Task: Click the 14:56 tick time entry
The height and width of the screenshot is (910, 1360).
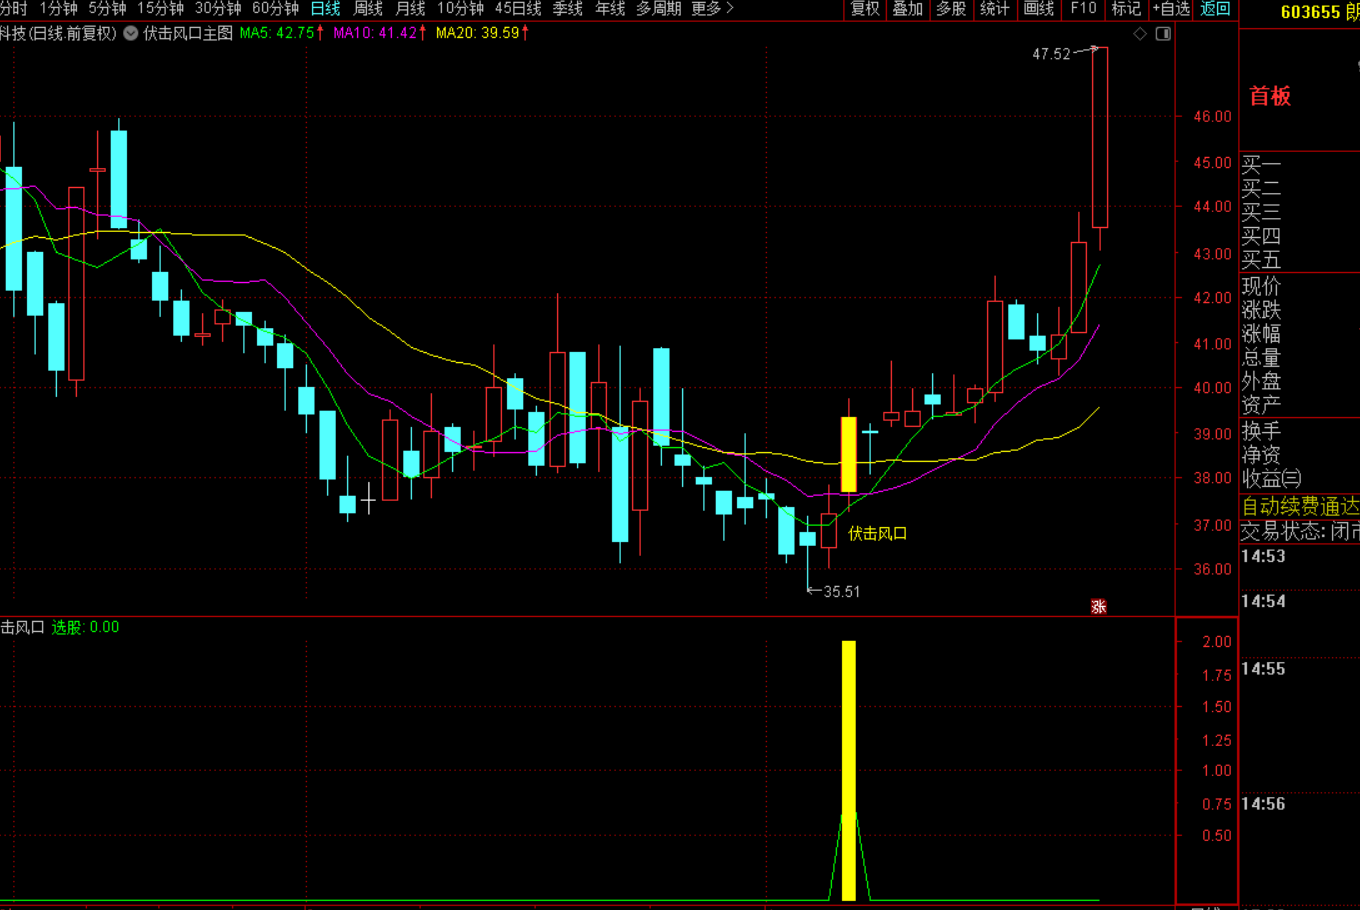Action: [1263, 804]
